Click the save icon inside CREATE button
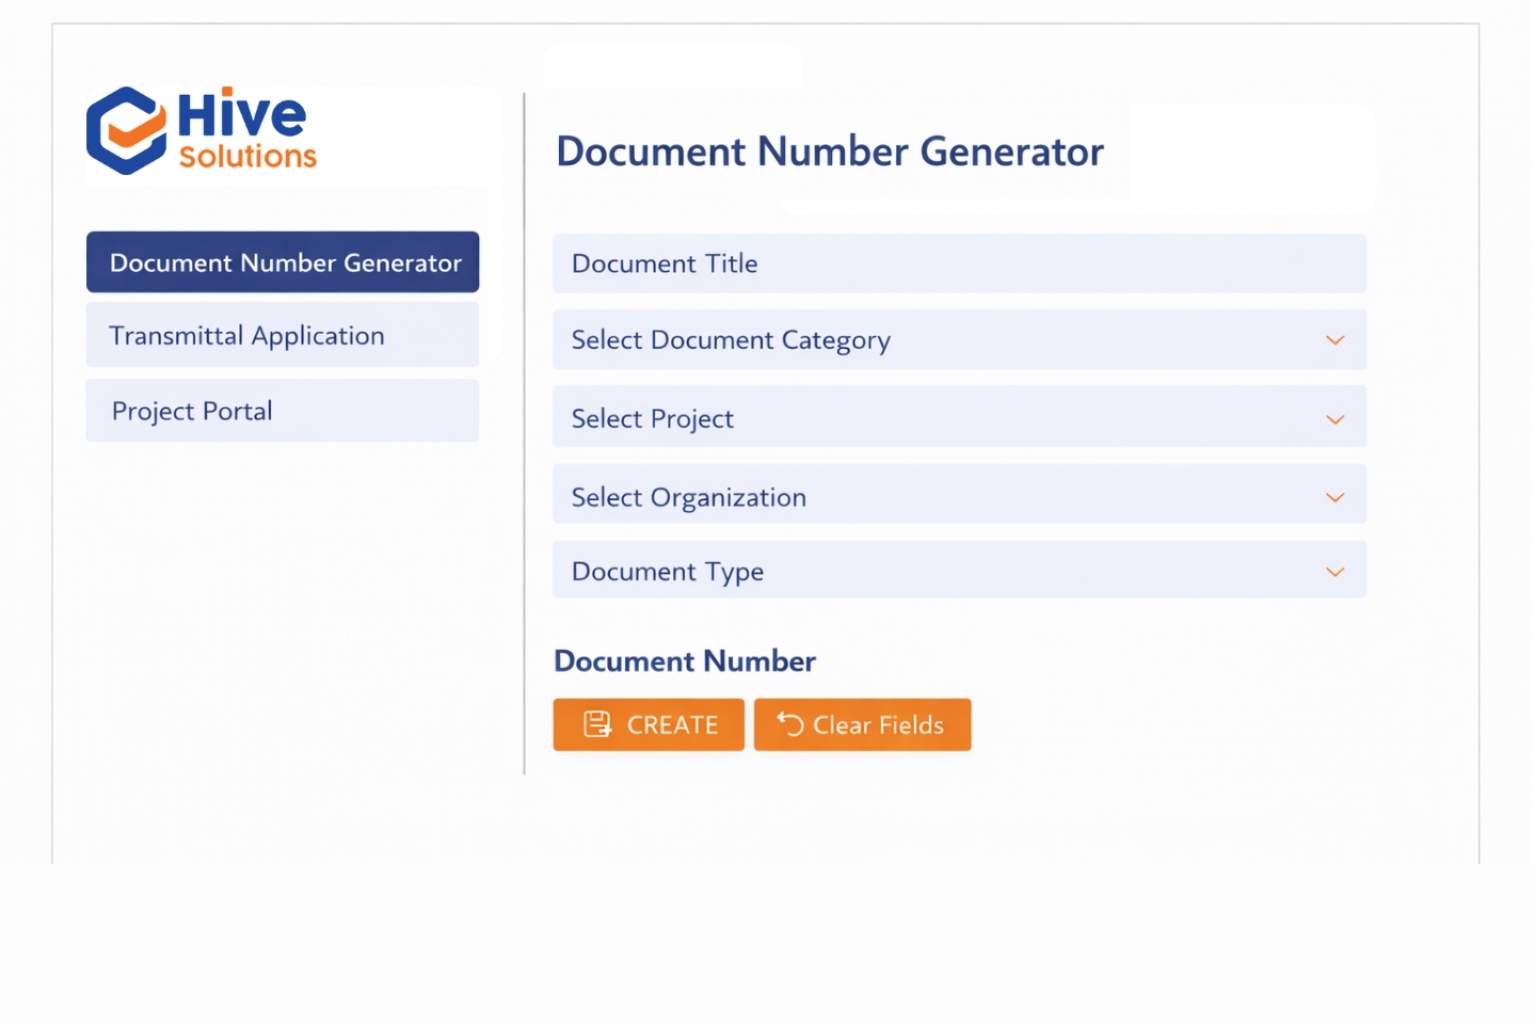This screenshot has width=1536, height=1024. pos(597,724)
